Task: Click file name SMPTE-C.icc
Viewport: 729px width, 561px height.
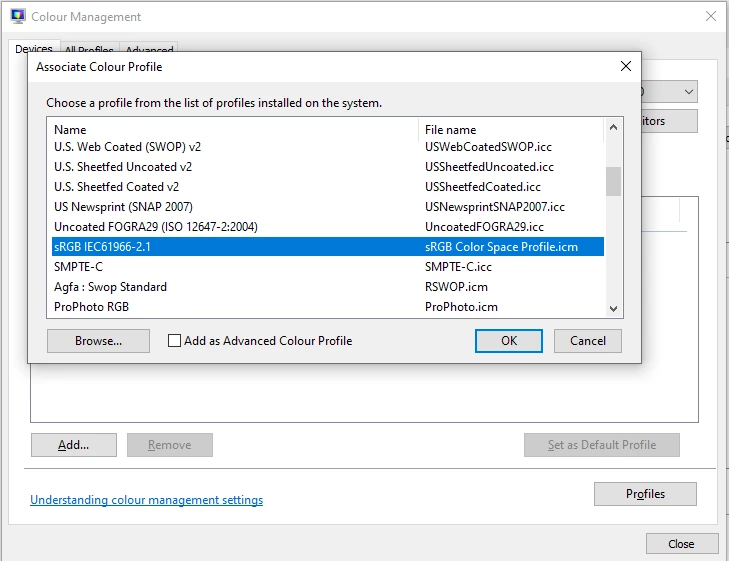Action: (458, 267)
